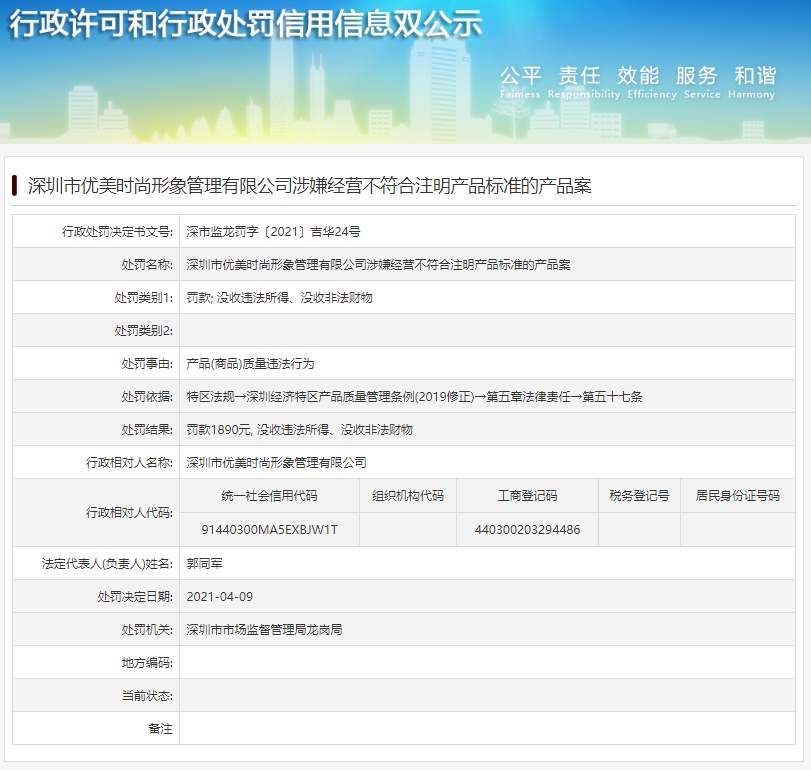Click the 处罚事由 label

147,364
